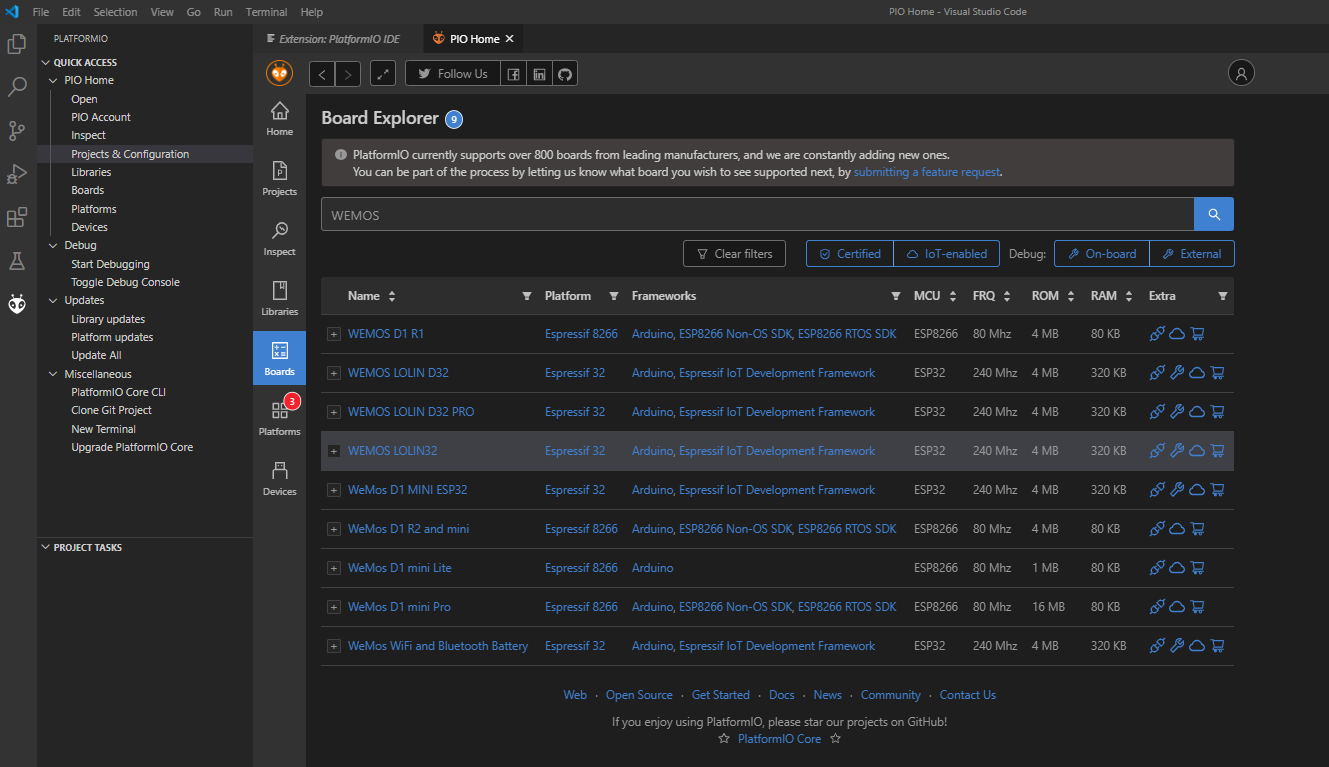Viewport: 1329px width, 767px height.
Task: Open the Docs footer link
Action: pyautogui.click(x=781, y=695)
